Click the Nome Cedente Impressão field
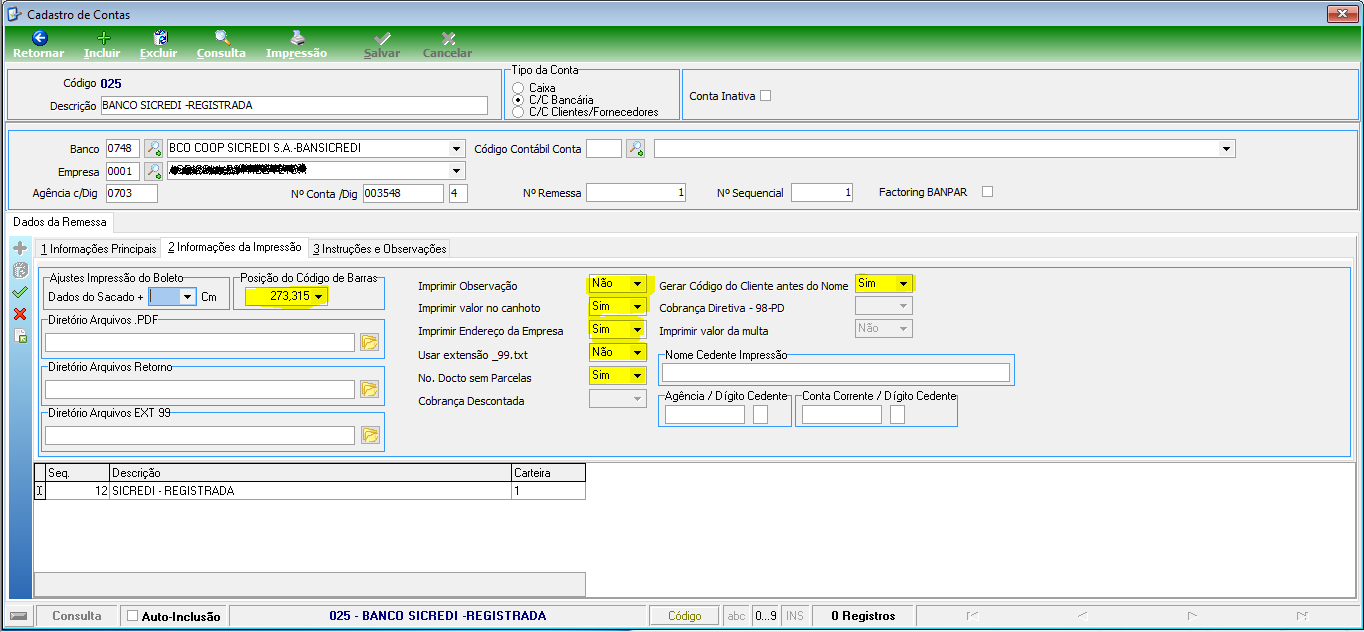Image resolution: width=1364 pixels, height=632 pixels. (x=836, y=372)
